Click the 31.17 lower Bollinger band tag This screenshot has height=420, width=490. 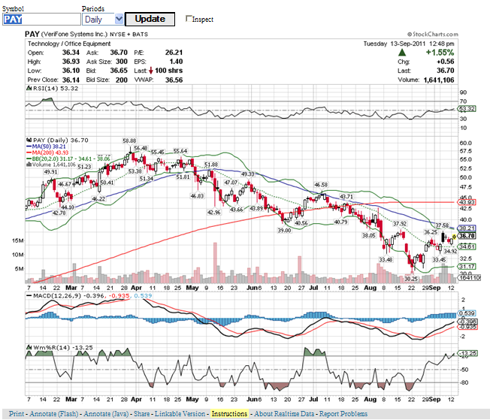pos(467,266)
